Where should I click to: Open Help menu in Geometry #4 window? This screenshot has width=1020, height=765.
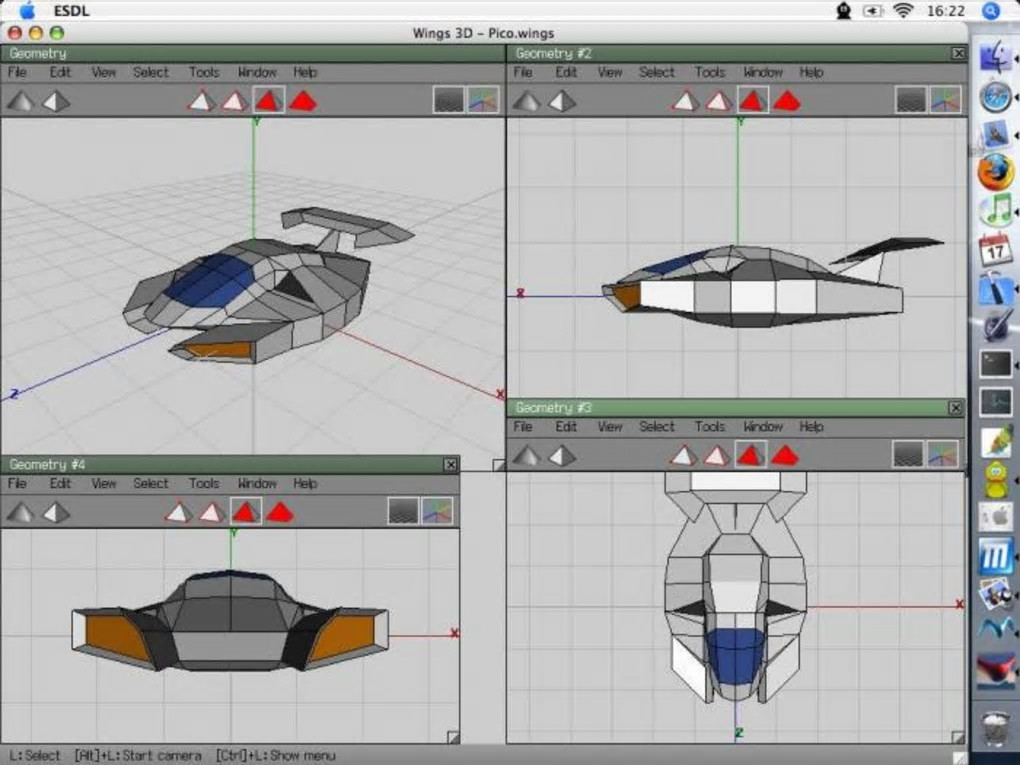305,483
